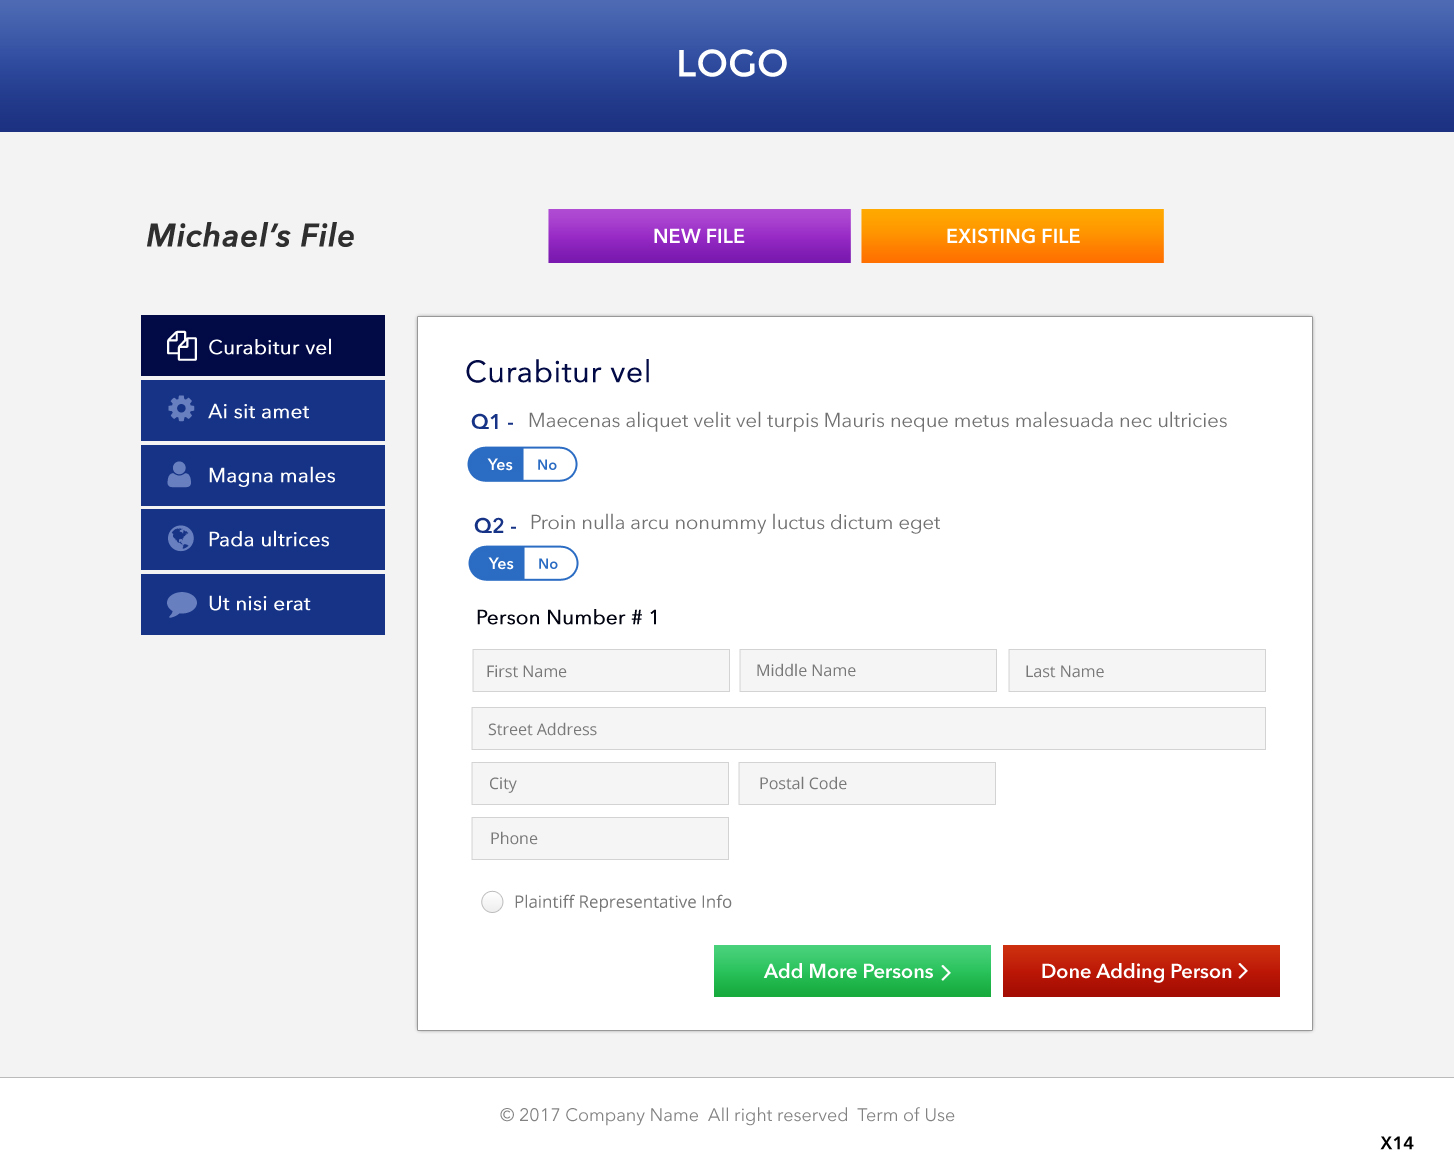1454x1170 pixels.
Task: Click the documents icon beside Curabitur vel
Action: click(x=181, y=346)
